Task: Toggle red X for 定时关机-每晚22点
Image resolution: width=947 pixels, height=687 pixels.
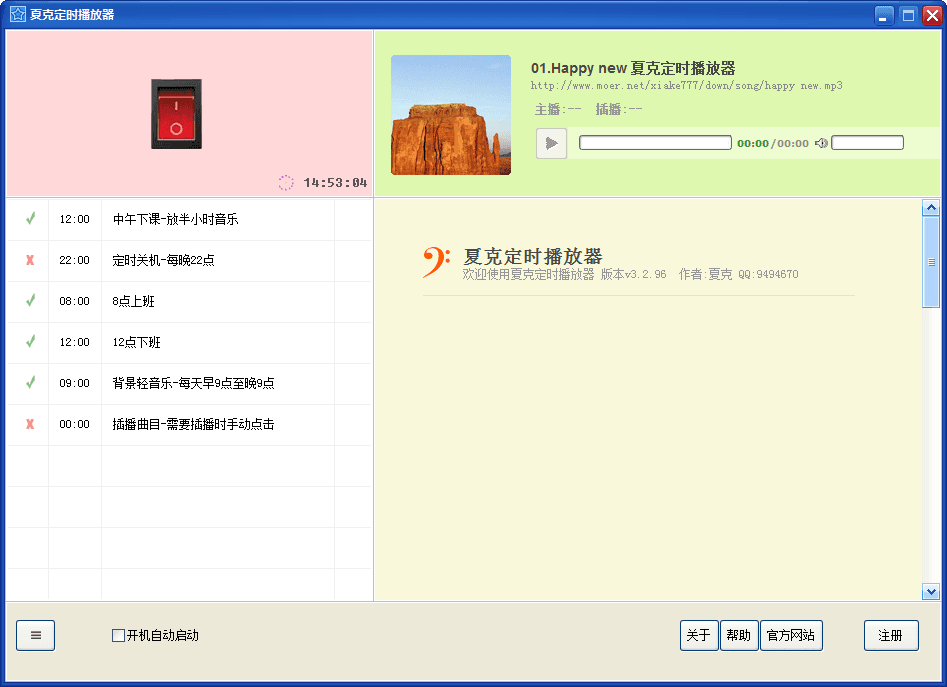Action: click(x=30, y=260)
